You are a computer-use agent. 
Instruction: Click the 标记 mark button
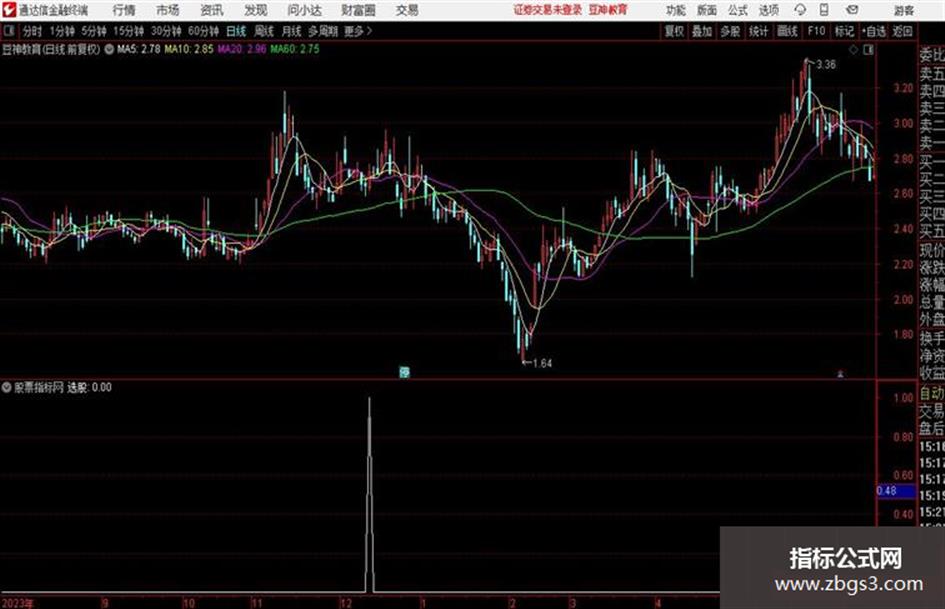(x=844, y=31)
